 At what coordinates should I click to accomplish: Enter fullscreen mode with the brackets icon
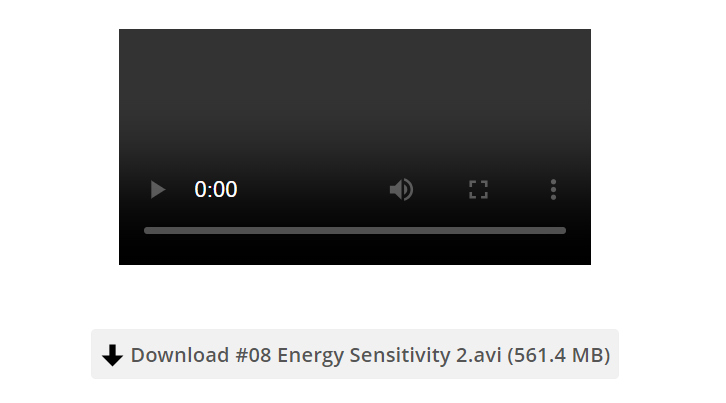478,189
